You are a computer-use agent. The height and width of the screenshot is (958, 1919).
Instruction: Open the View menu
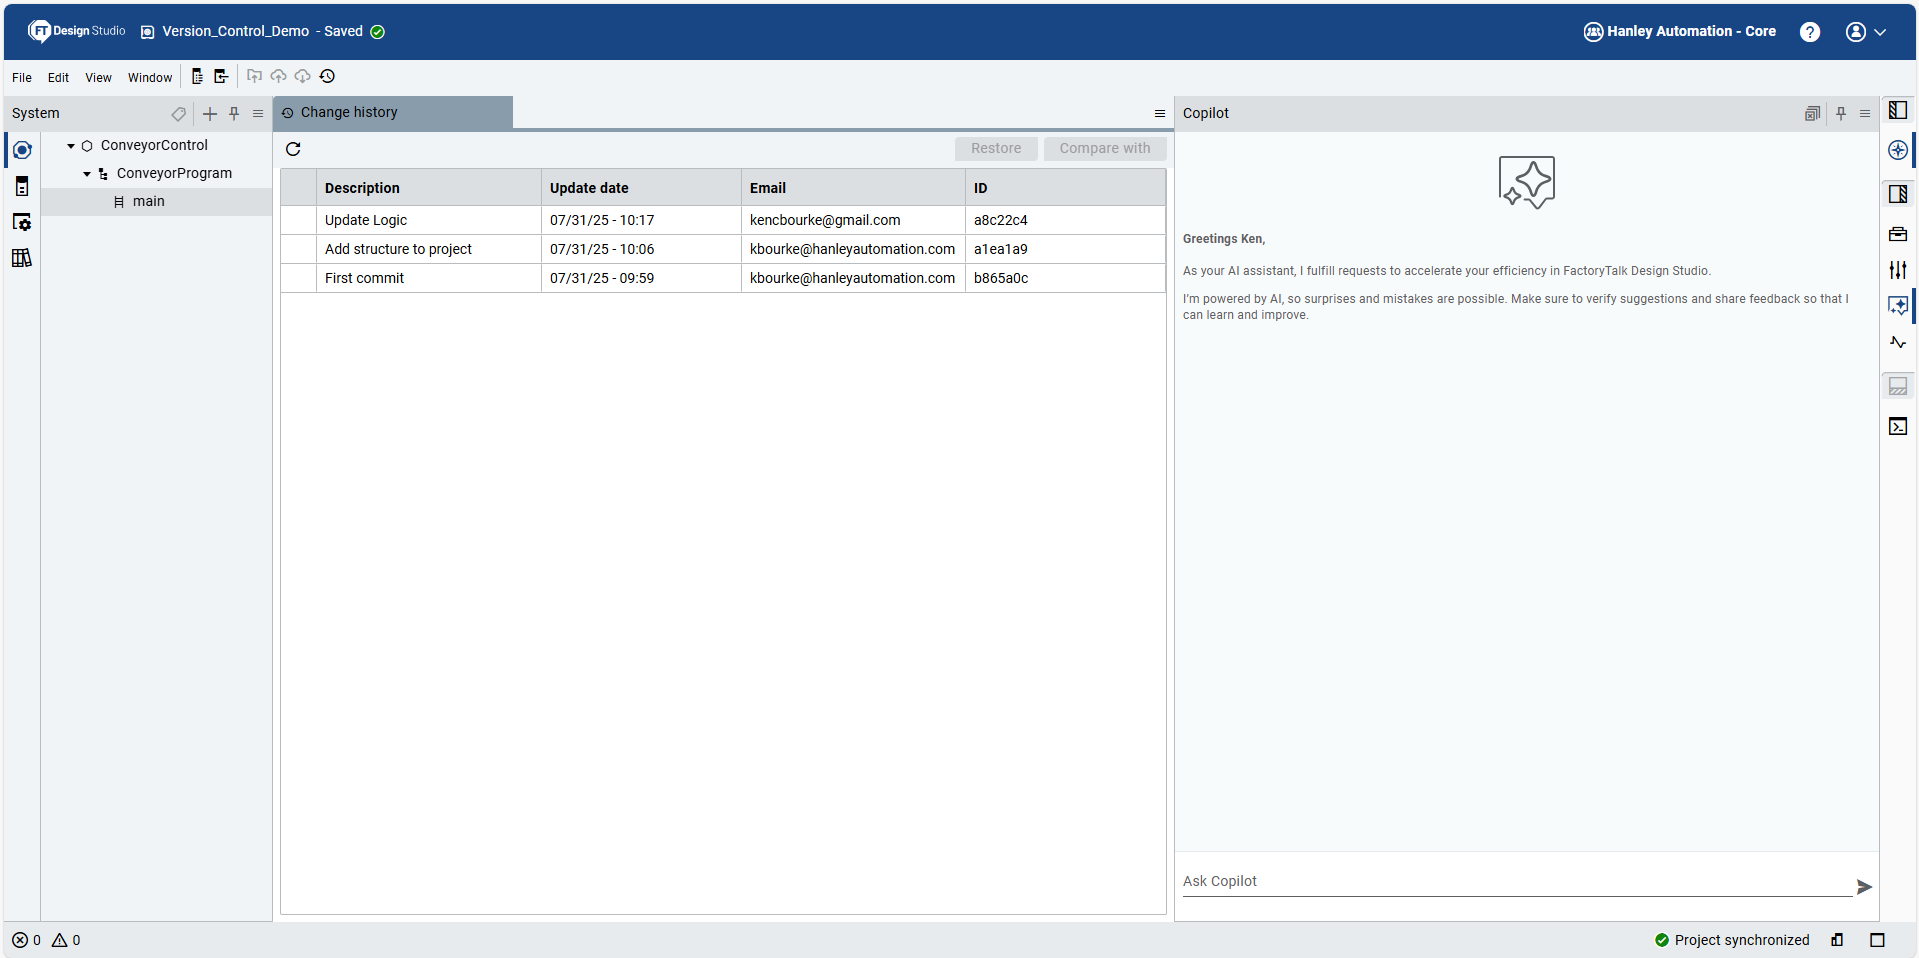tap(98, 77)
